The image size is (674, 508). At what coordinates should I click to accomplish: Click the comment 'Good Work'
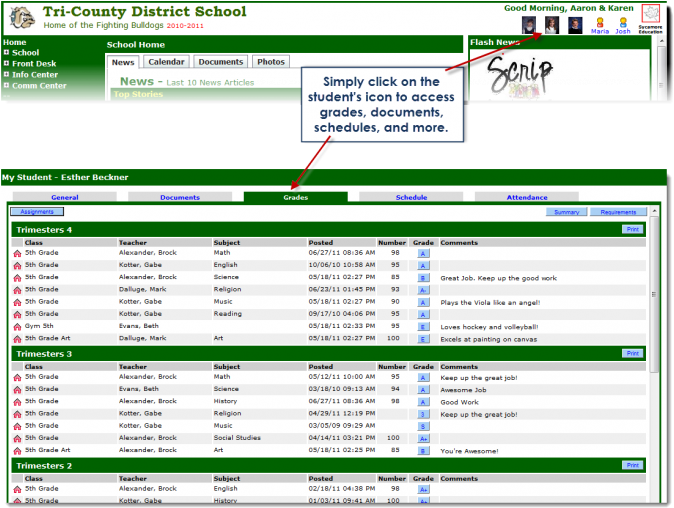pyautogui.click(x=459, y=402)
